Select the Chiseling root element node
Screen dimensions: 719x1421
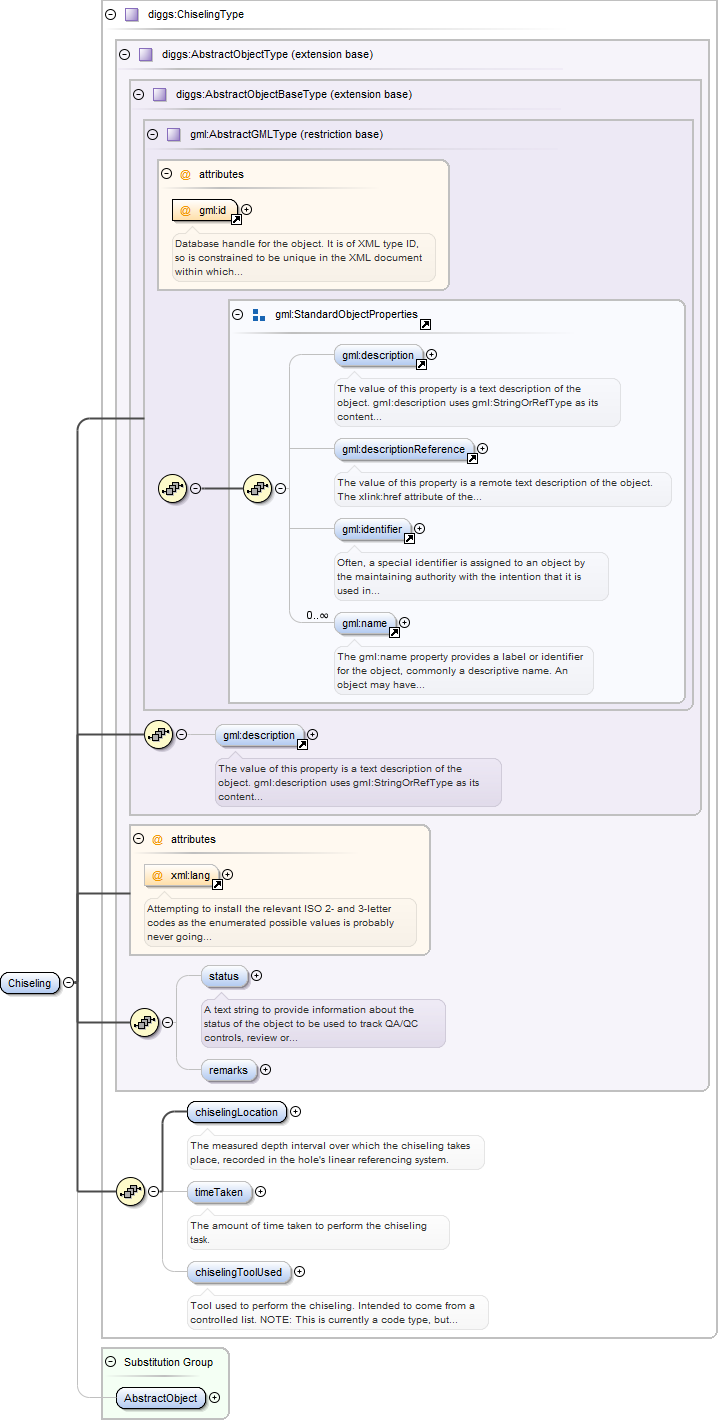click(30, 983)
